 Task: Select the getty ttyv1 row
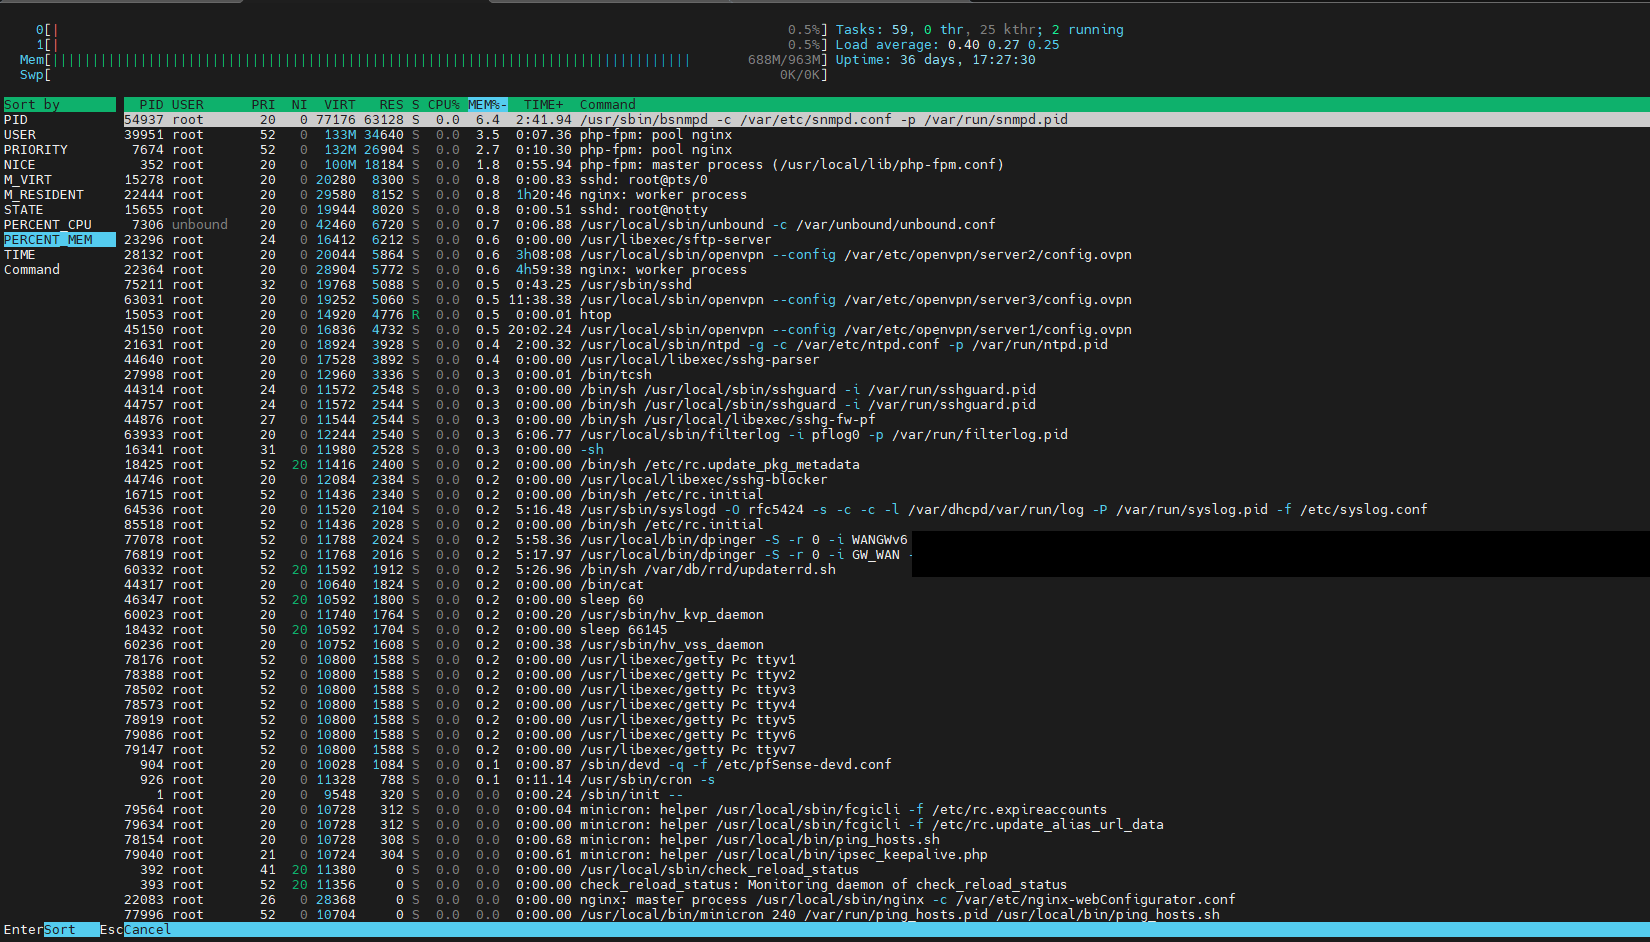point(886,660)
